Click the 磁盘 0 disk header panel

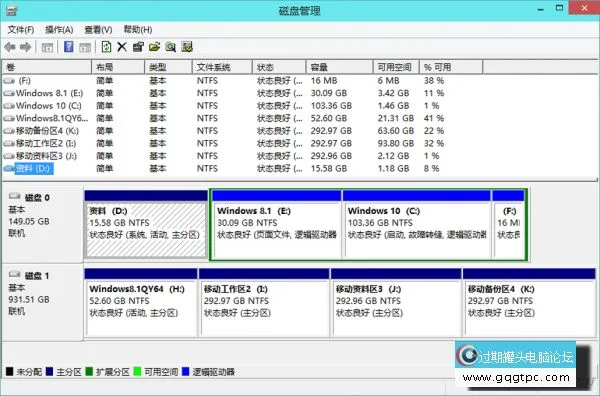point(42,224)
